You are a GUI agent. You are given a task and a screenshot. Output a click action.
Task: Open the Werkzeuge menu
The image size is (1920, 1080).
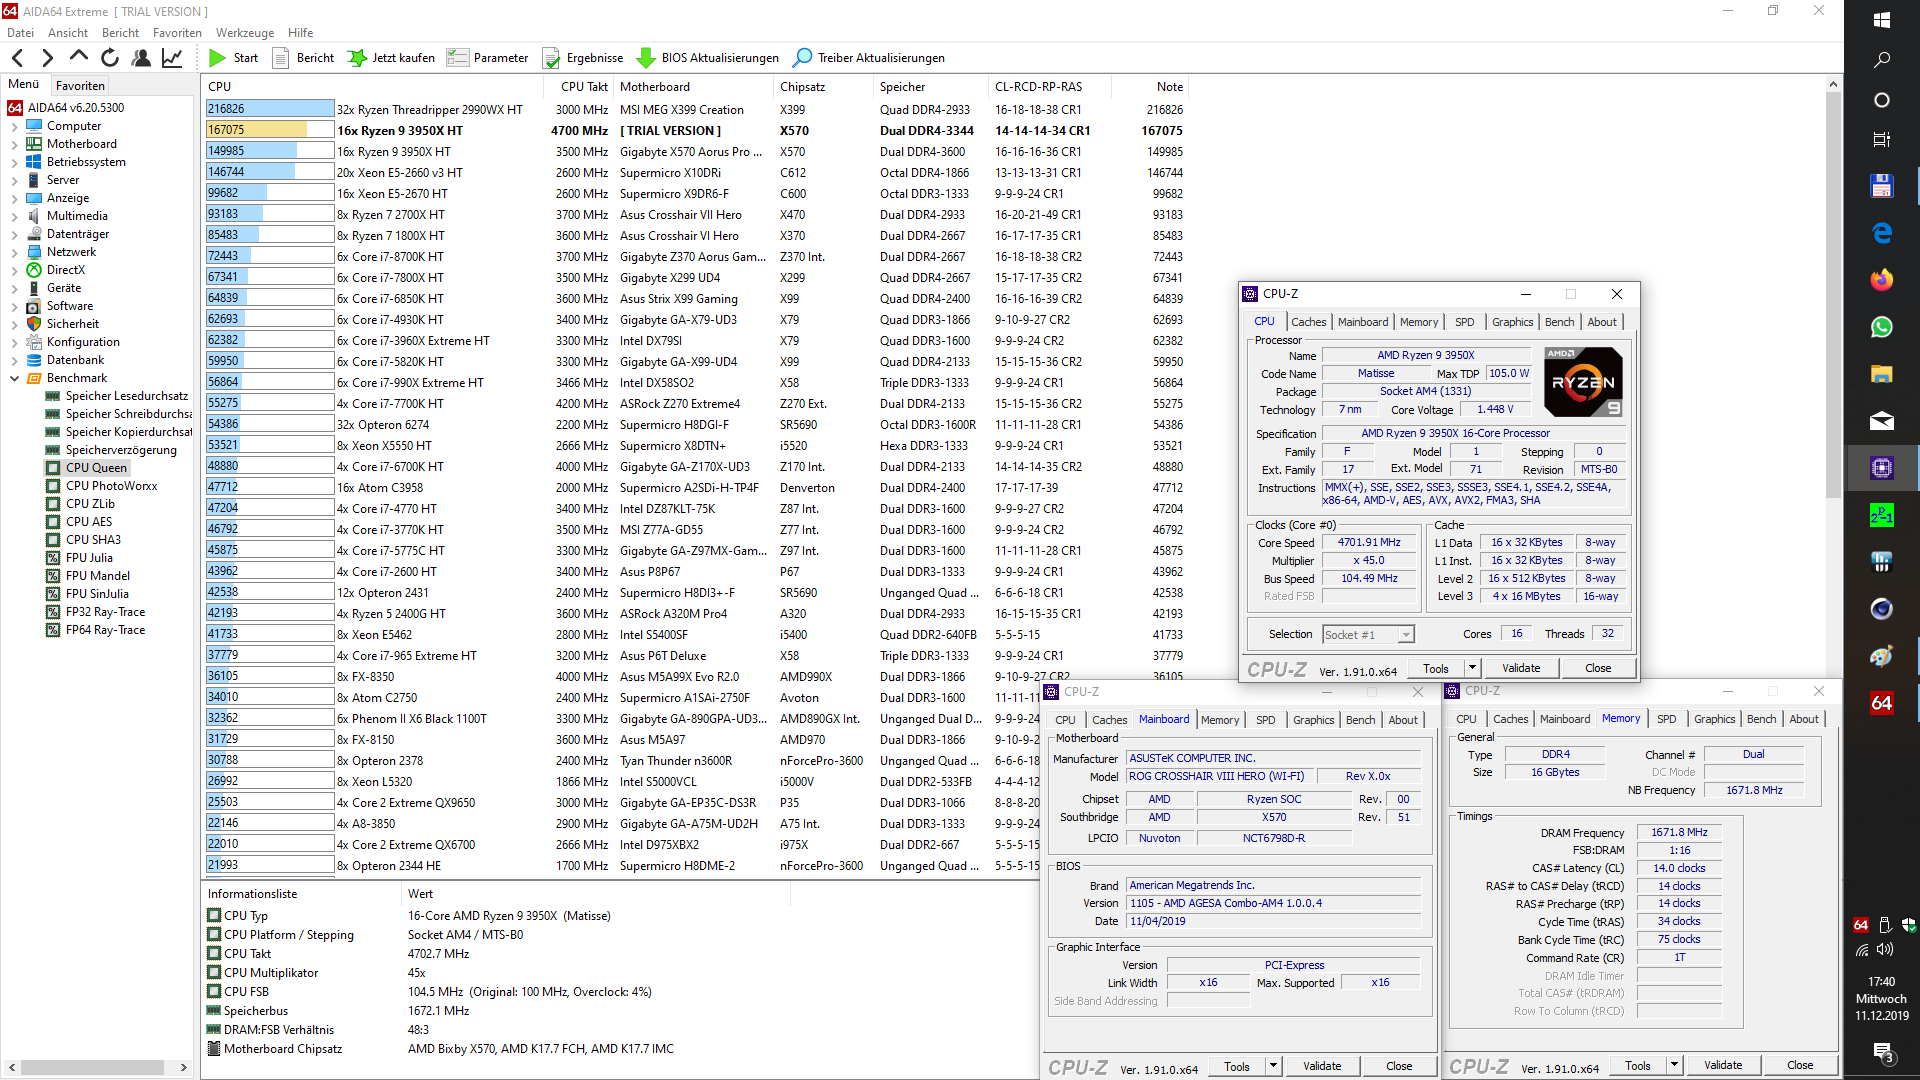click(x=244, y=33)
